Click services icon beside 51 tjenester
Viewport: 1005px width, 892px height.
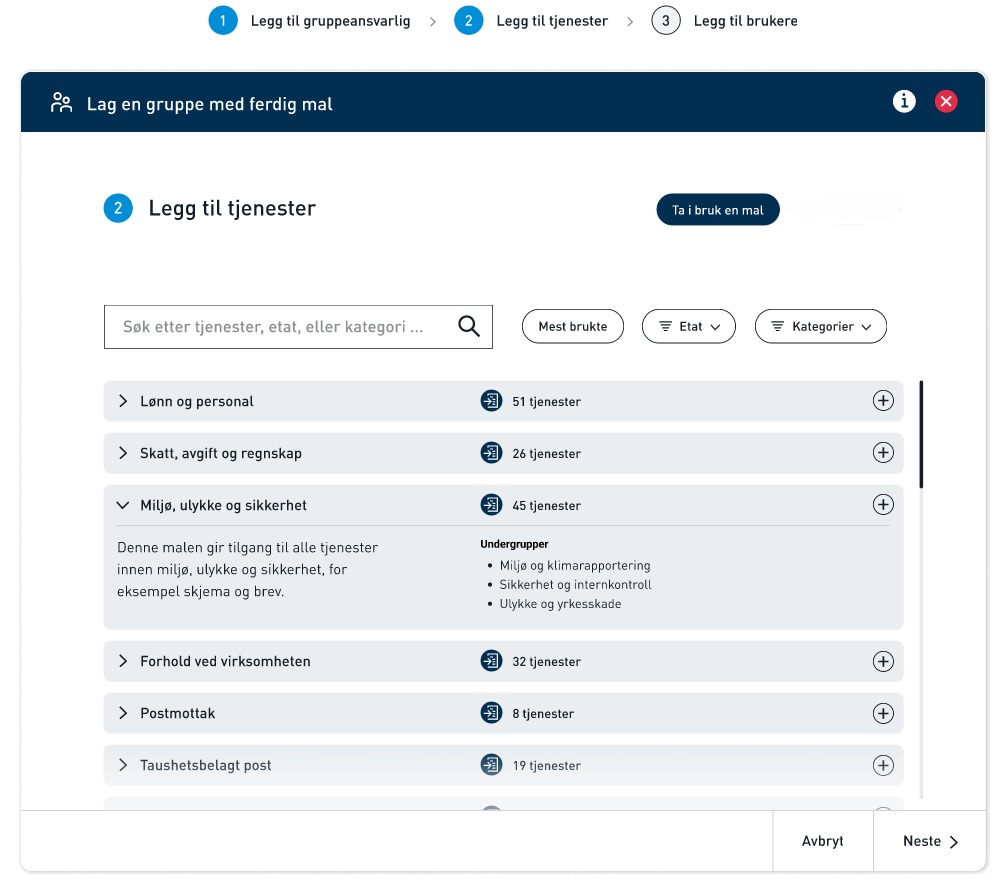pyautogui.click(x=490, y=401)
